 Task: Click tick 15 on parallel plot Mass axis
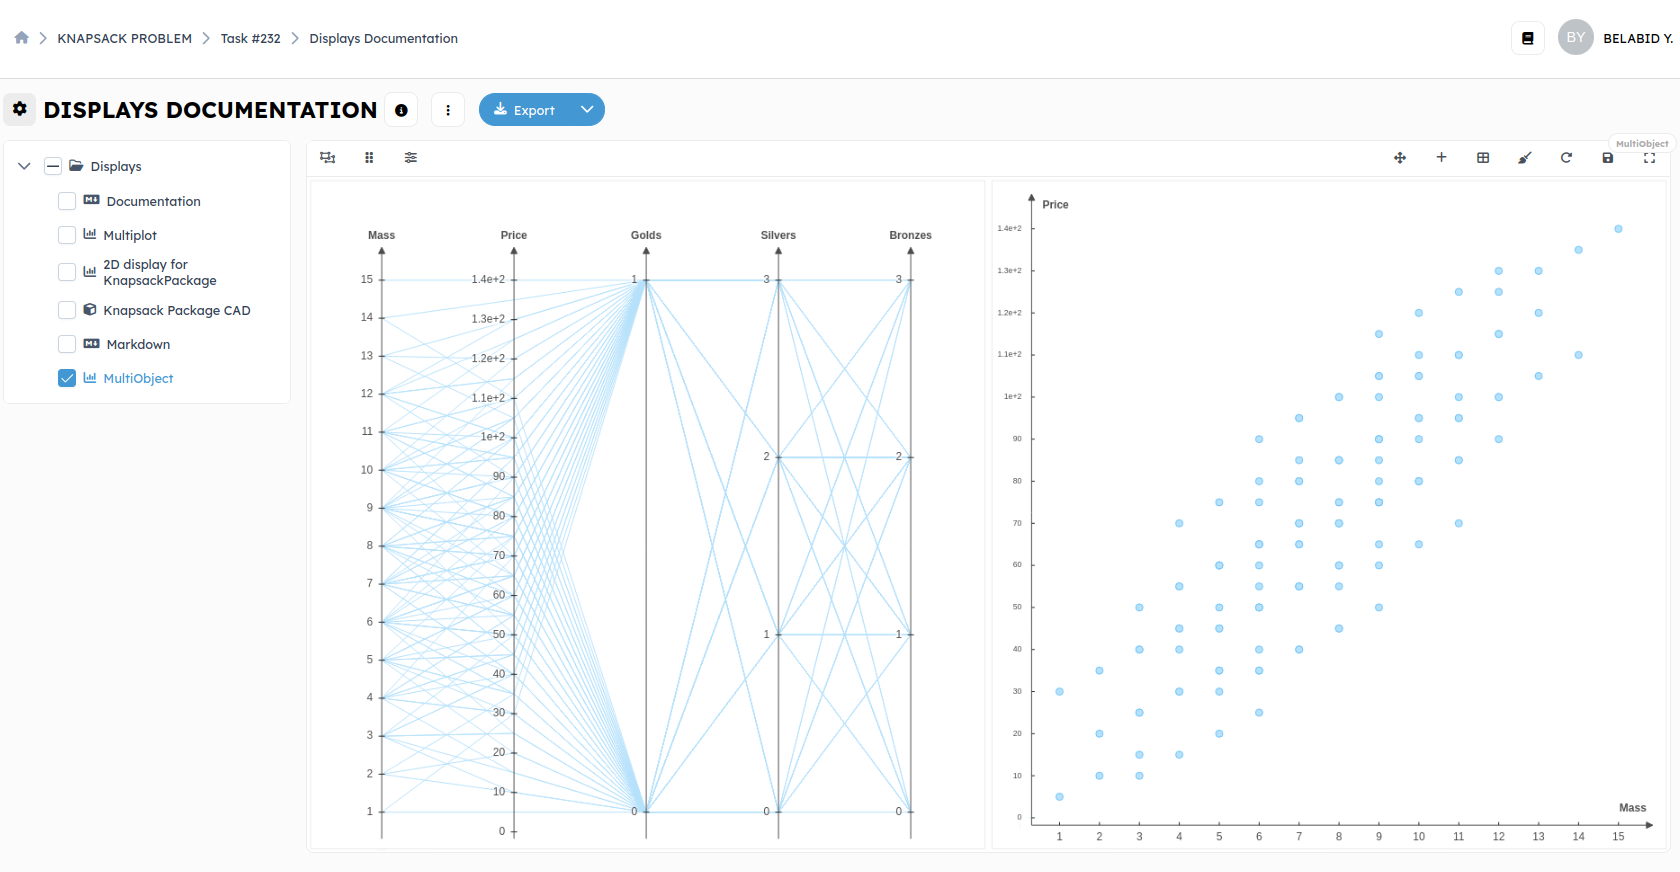point(367,279)
